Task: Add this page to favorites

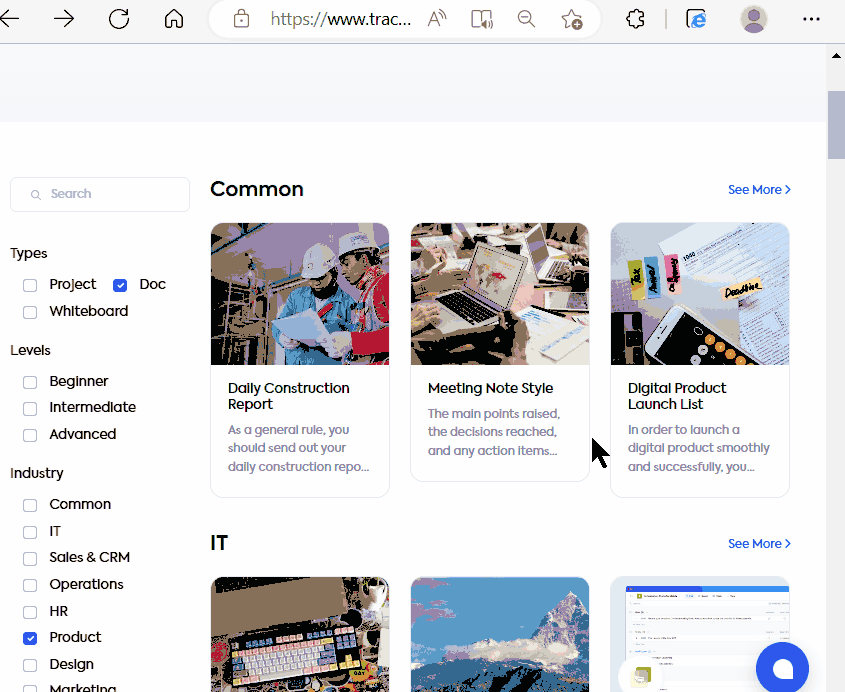Action: pyautogui.click(x=571, y=19)
